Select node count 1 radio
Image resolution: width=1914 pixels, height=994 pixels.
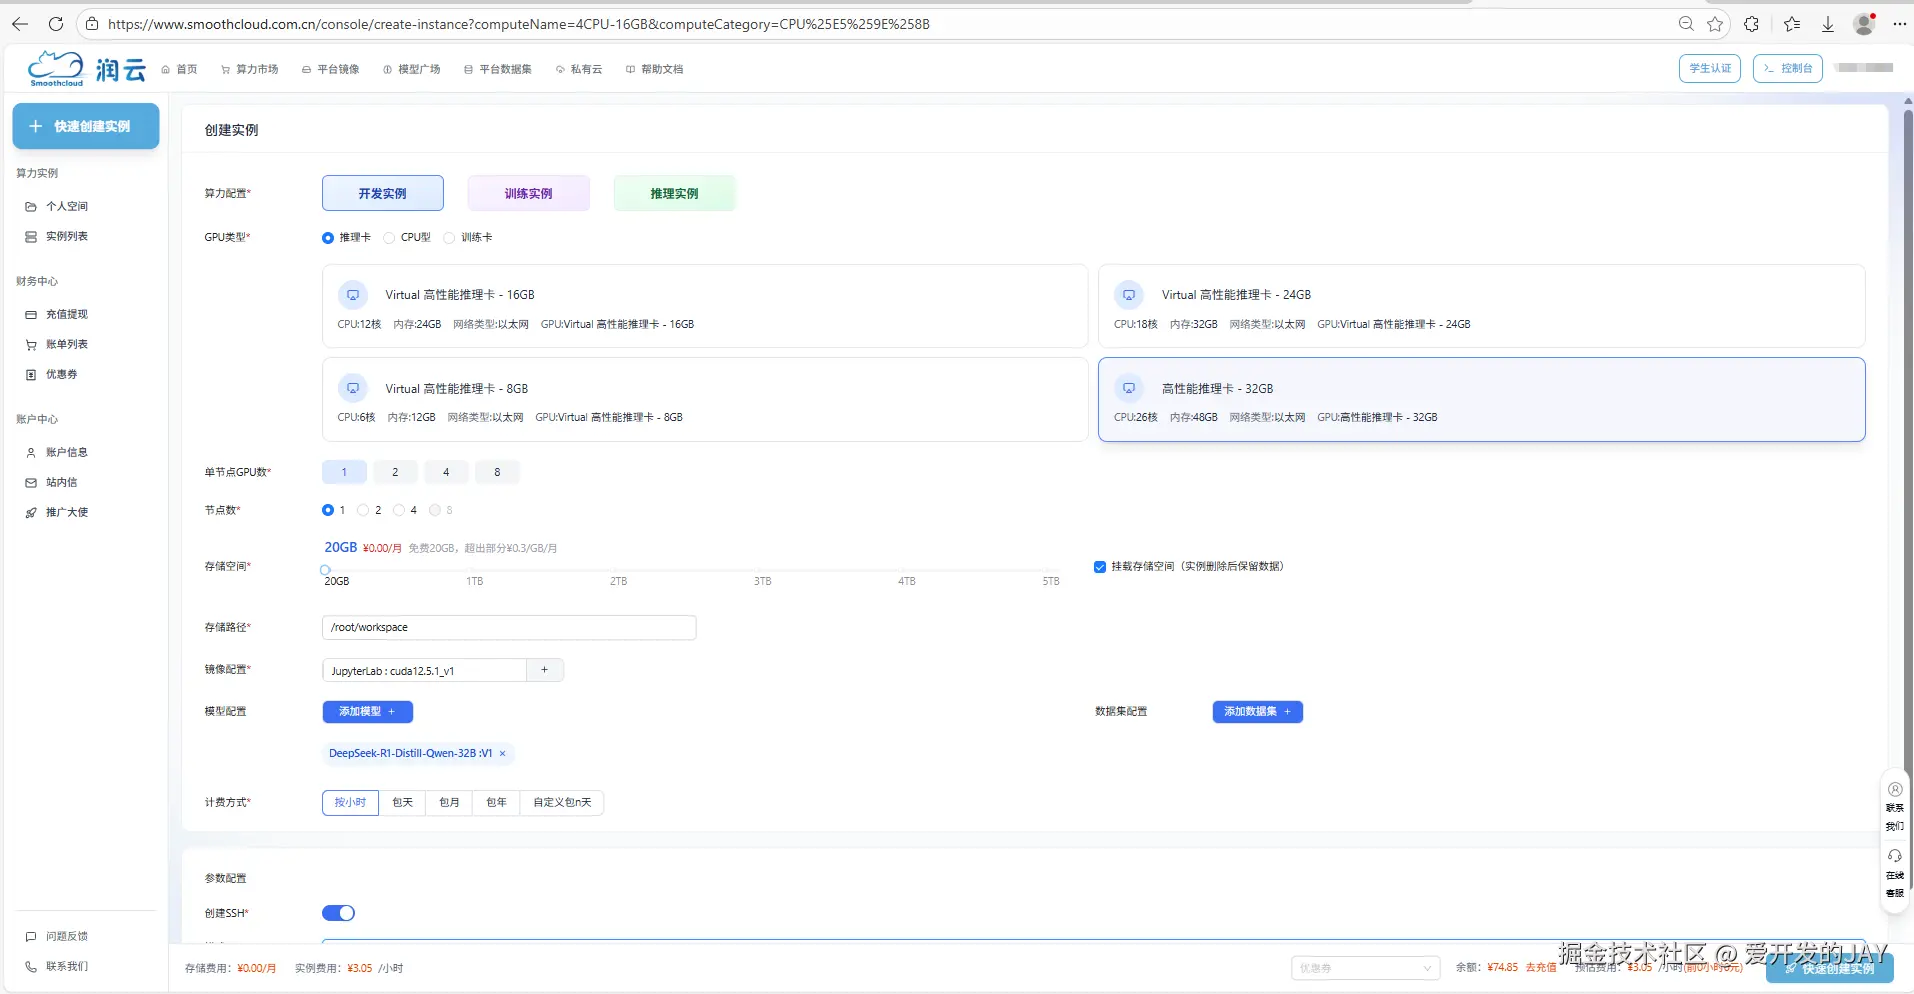click(x=328, y=510)
